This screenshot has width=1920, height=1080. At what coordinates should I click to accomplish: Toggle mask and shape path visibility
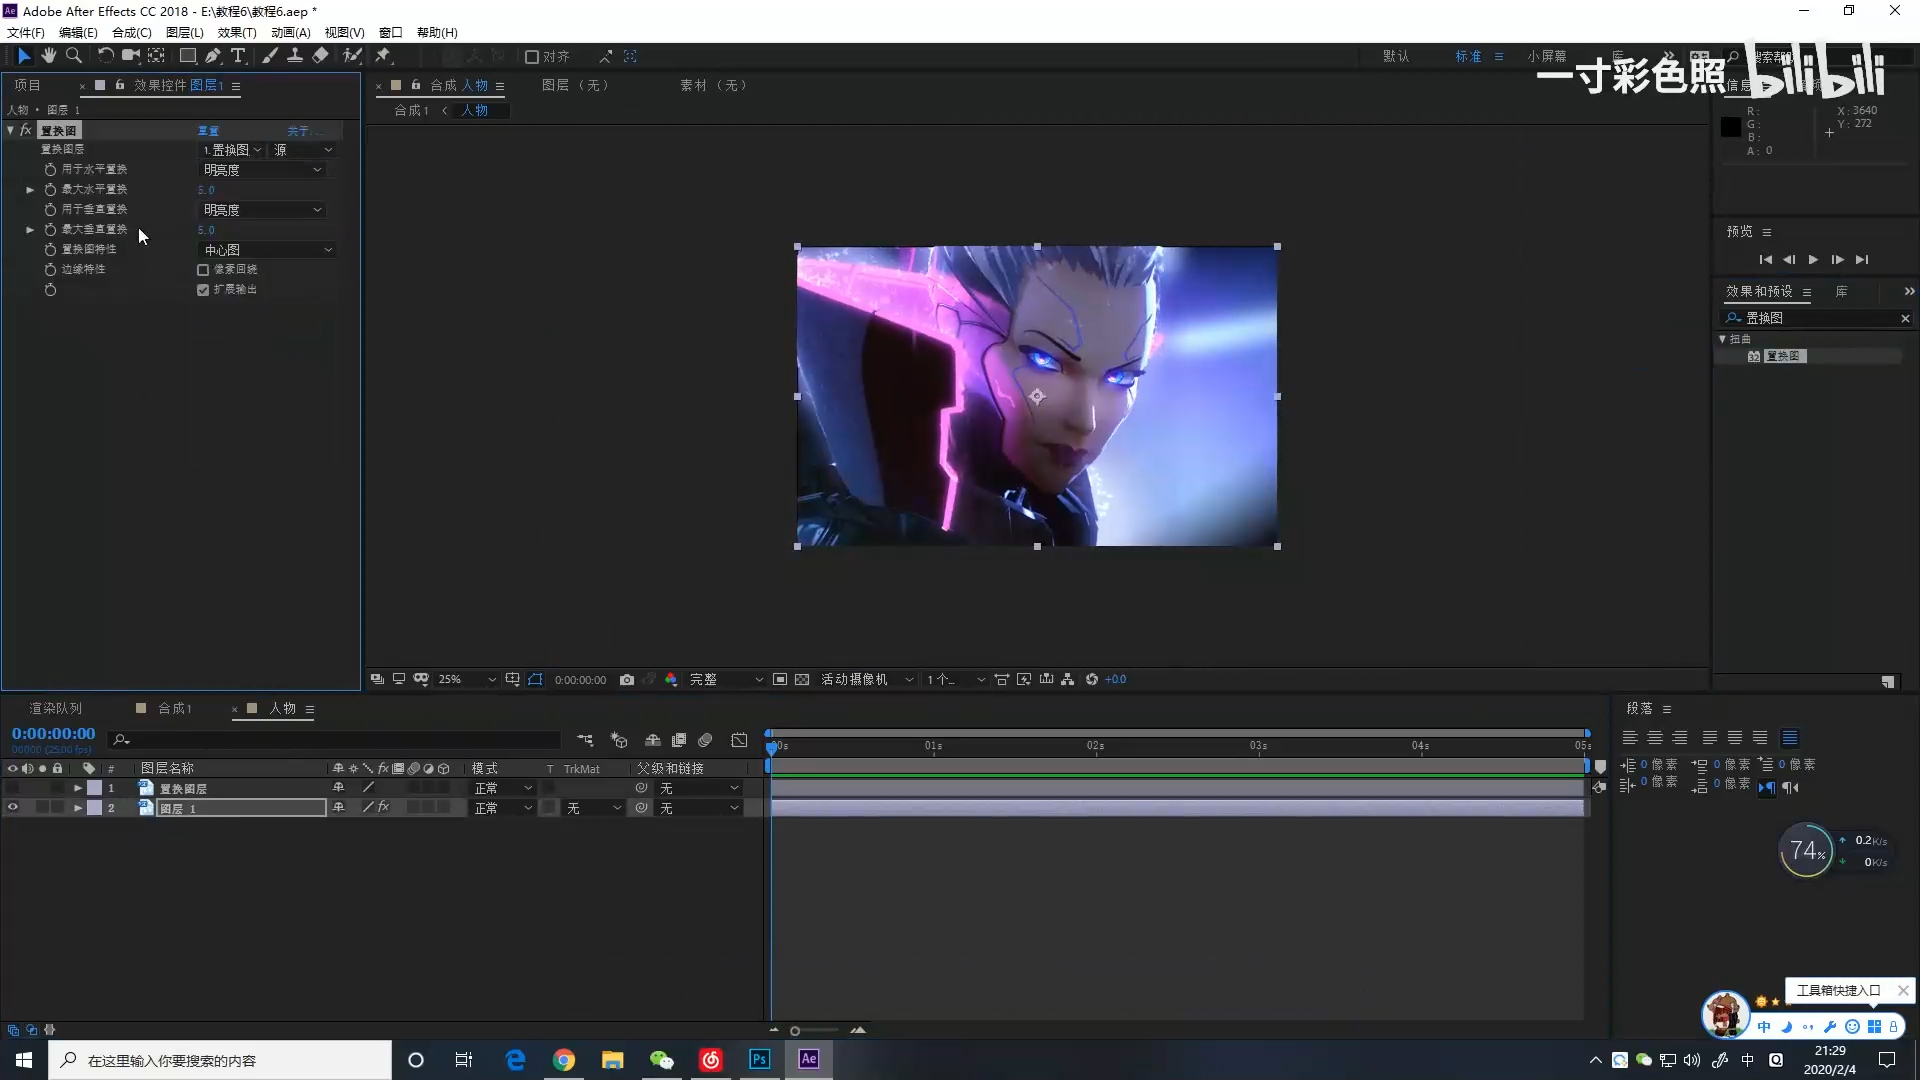(535, 679)
